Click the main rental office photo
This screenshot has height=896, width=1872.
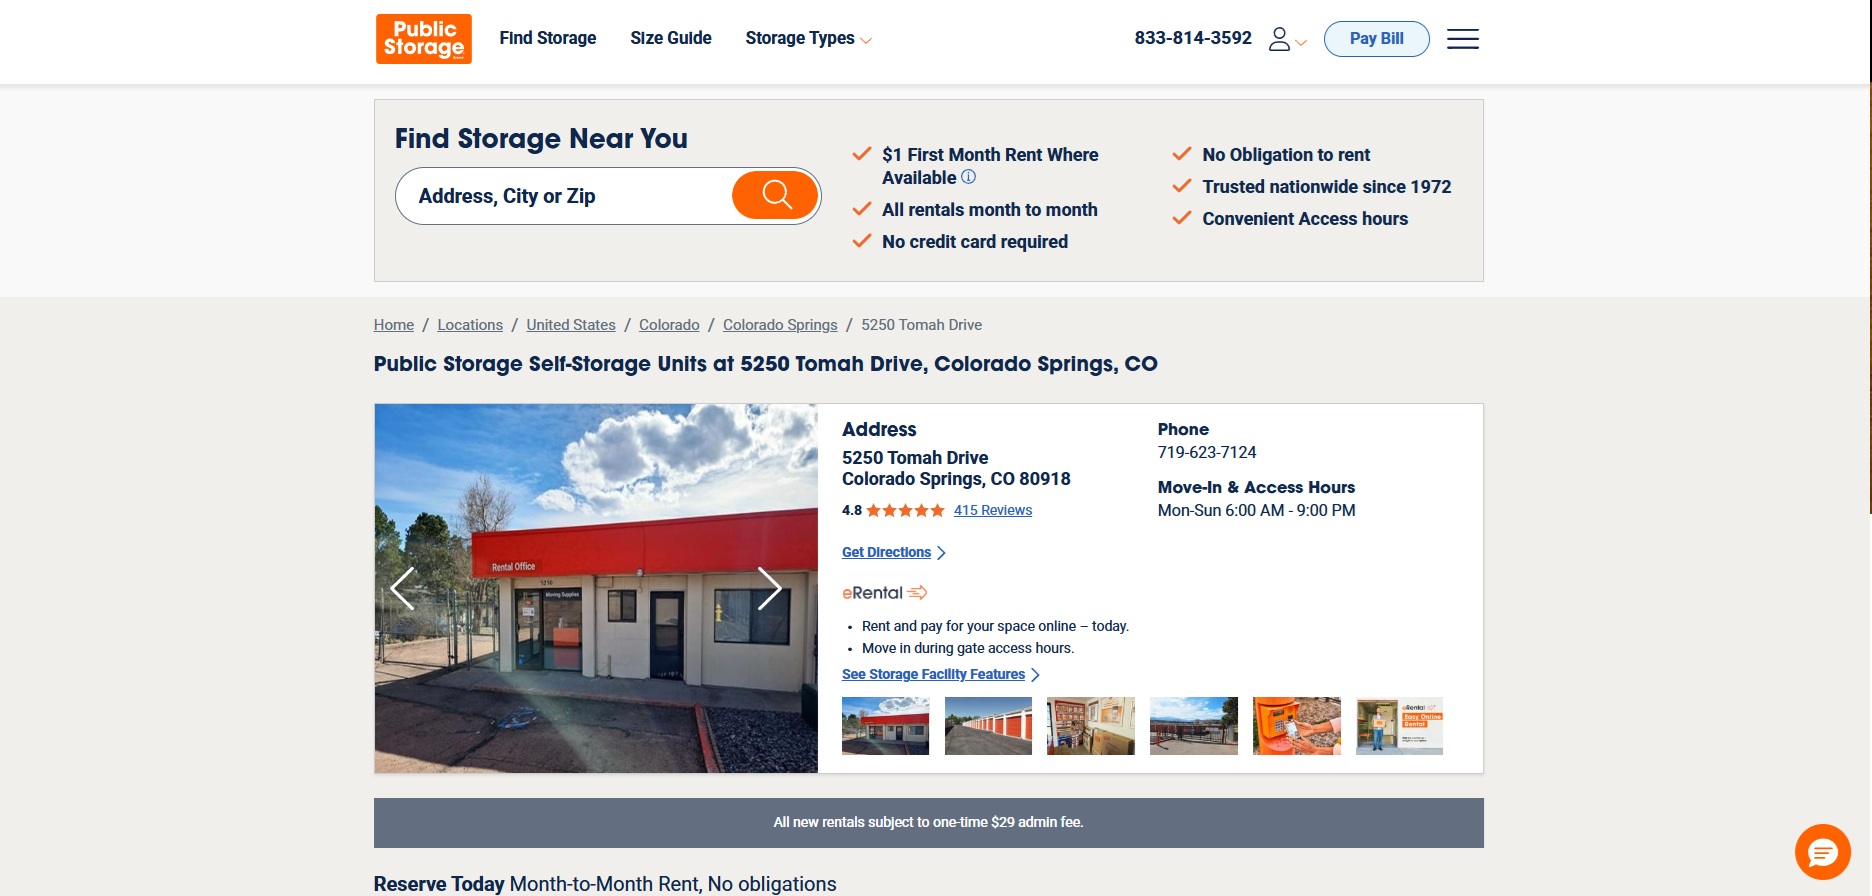click(596, 588)
